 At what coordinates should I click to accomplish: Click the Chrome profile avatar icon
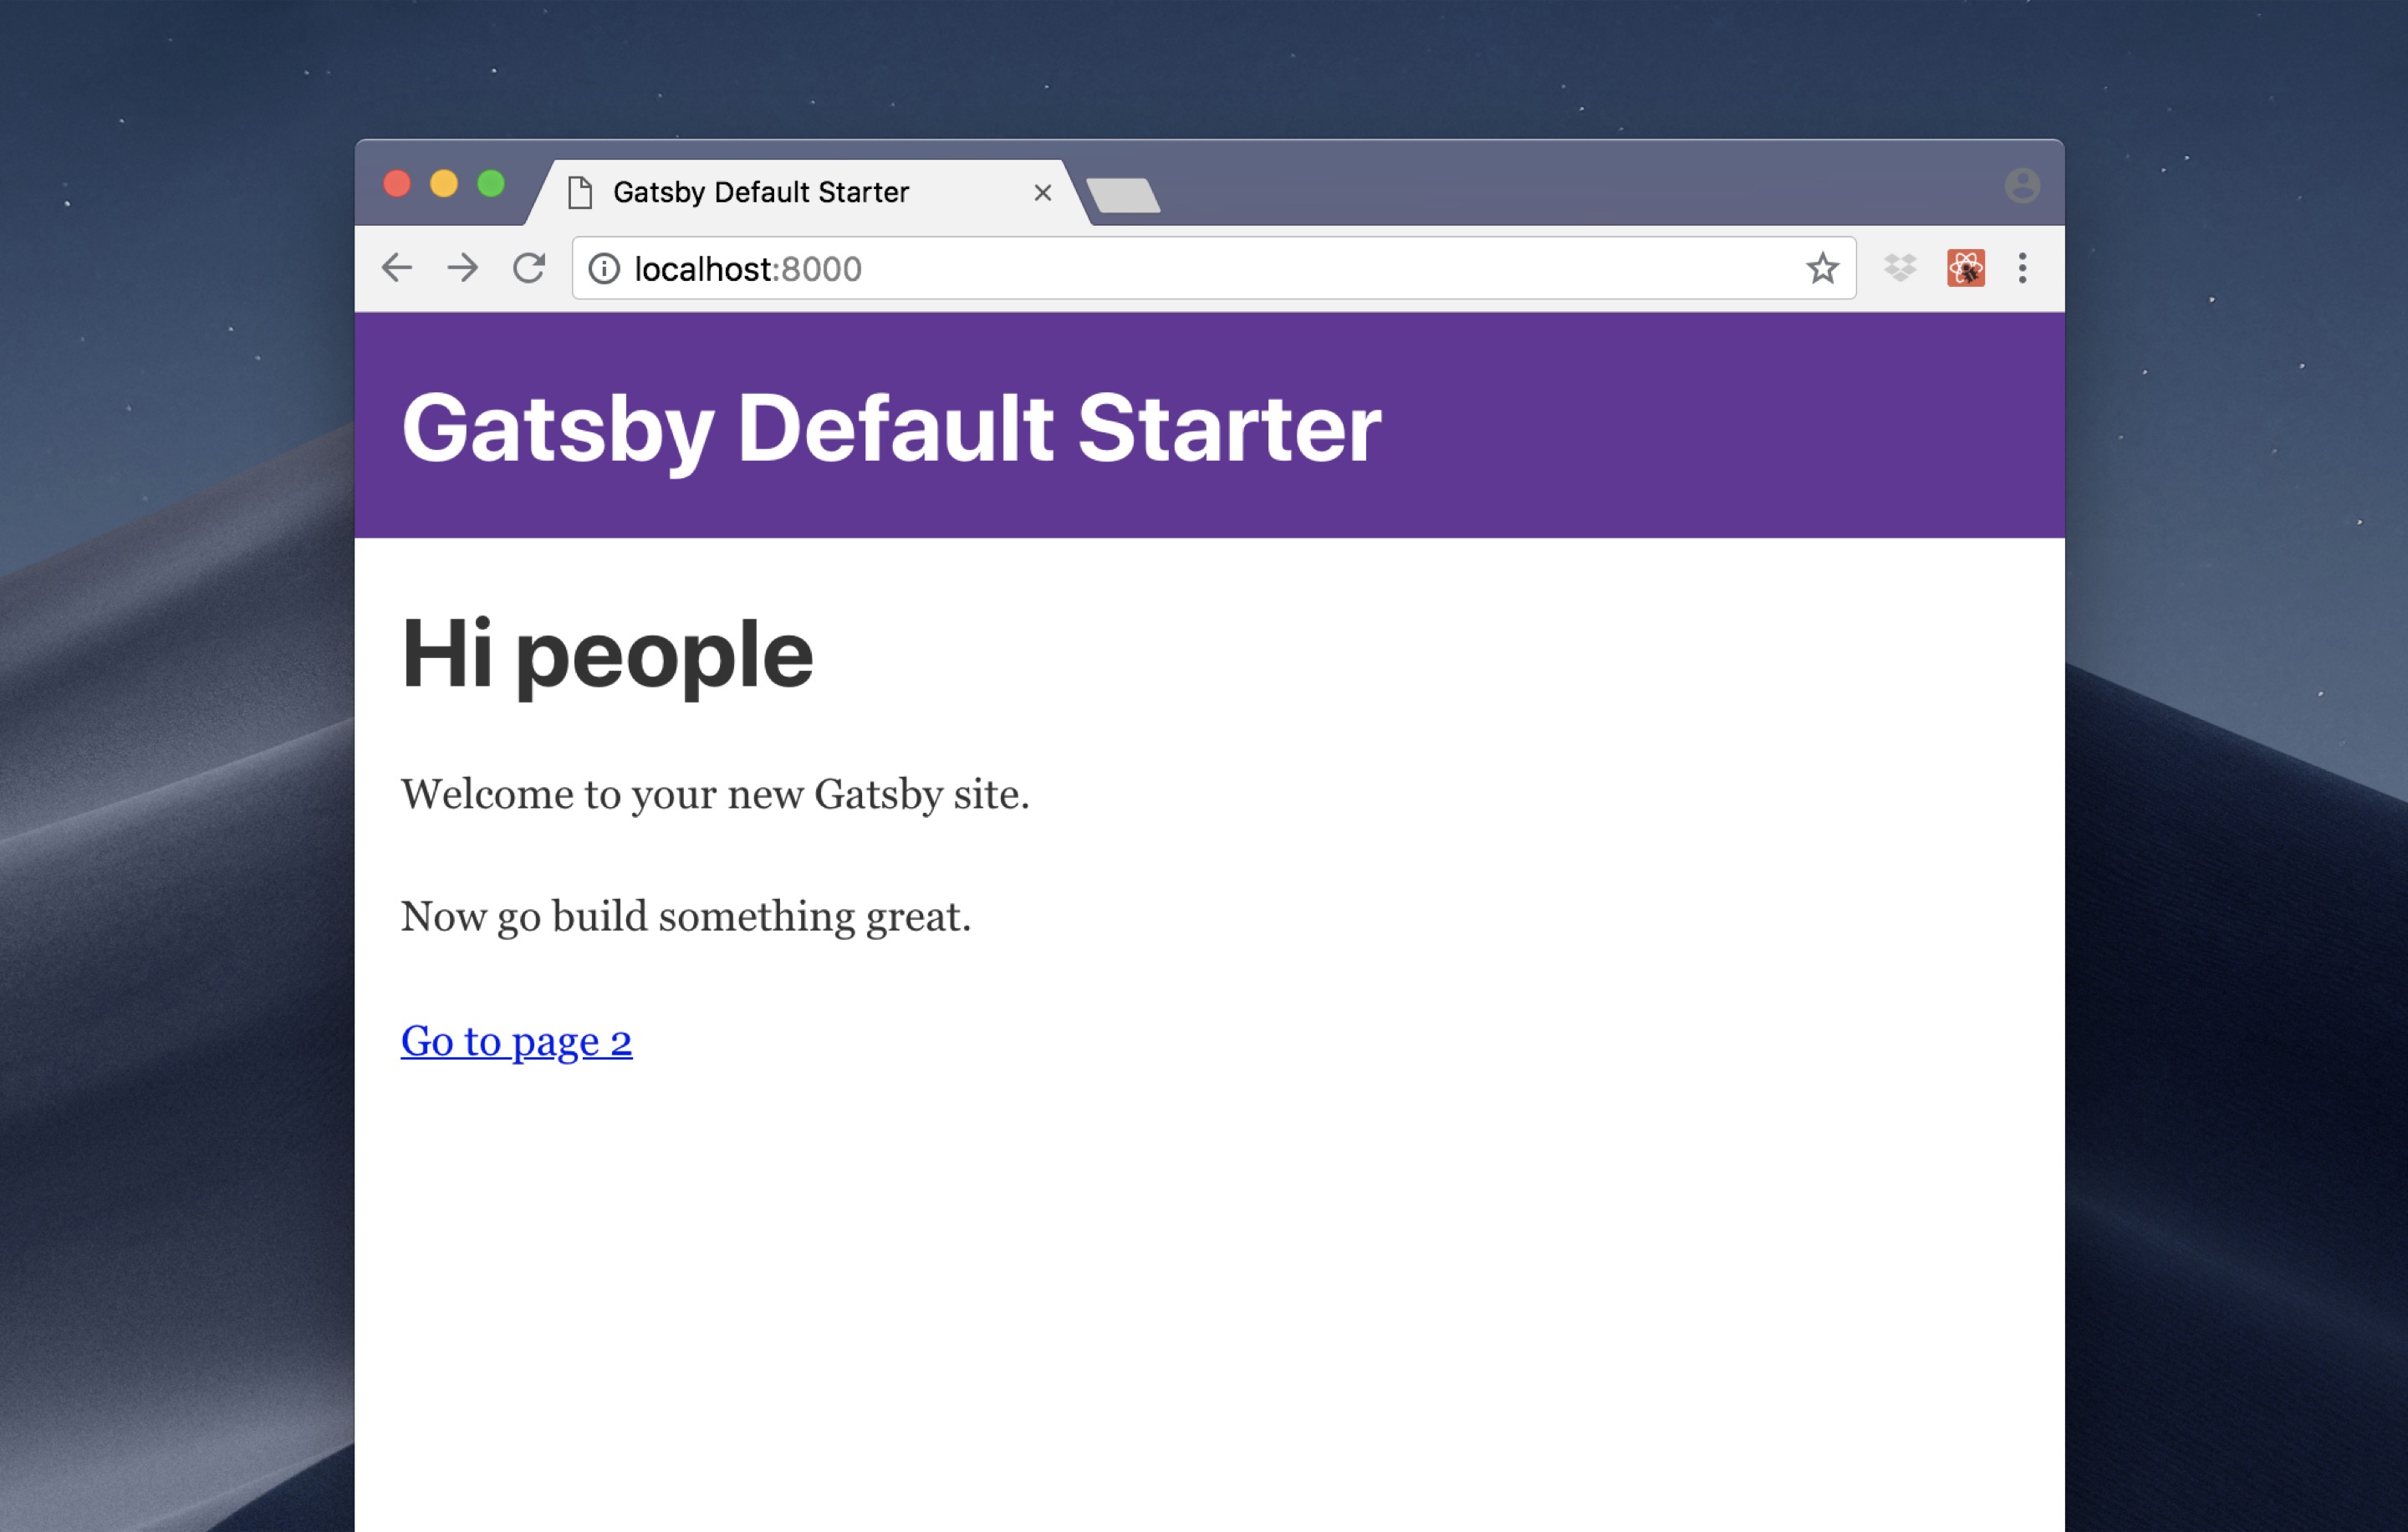coord(2022,186)
